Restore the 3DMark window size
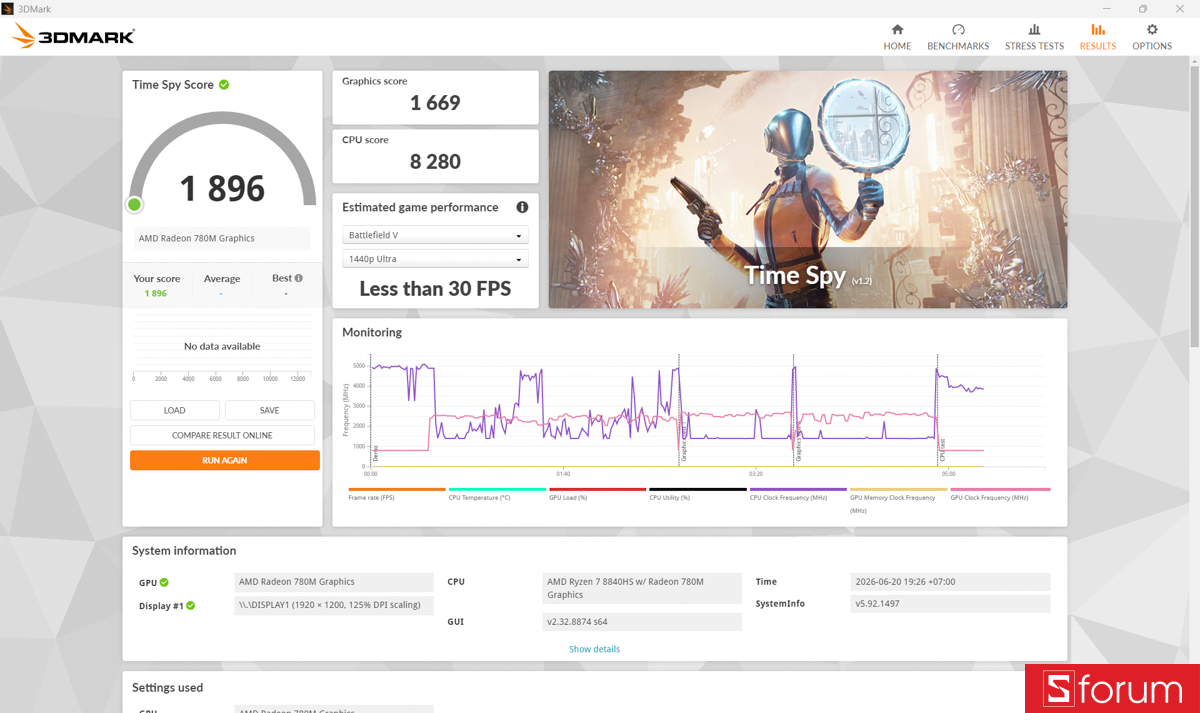Viewport: 1200px width, 713px height. coord(1143,8)
